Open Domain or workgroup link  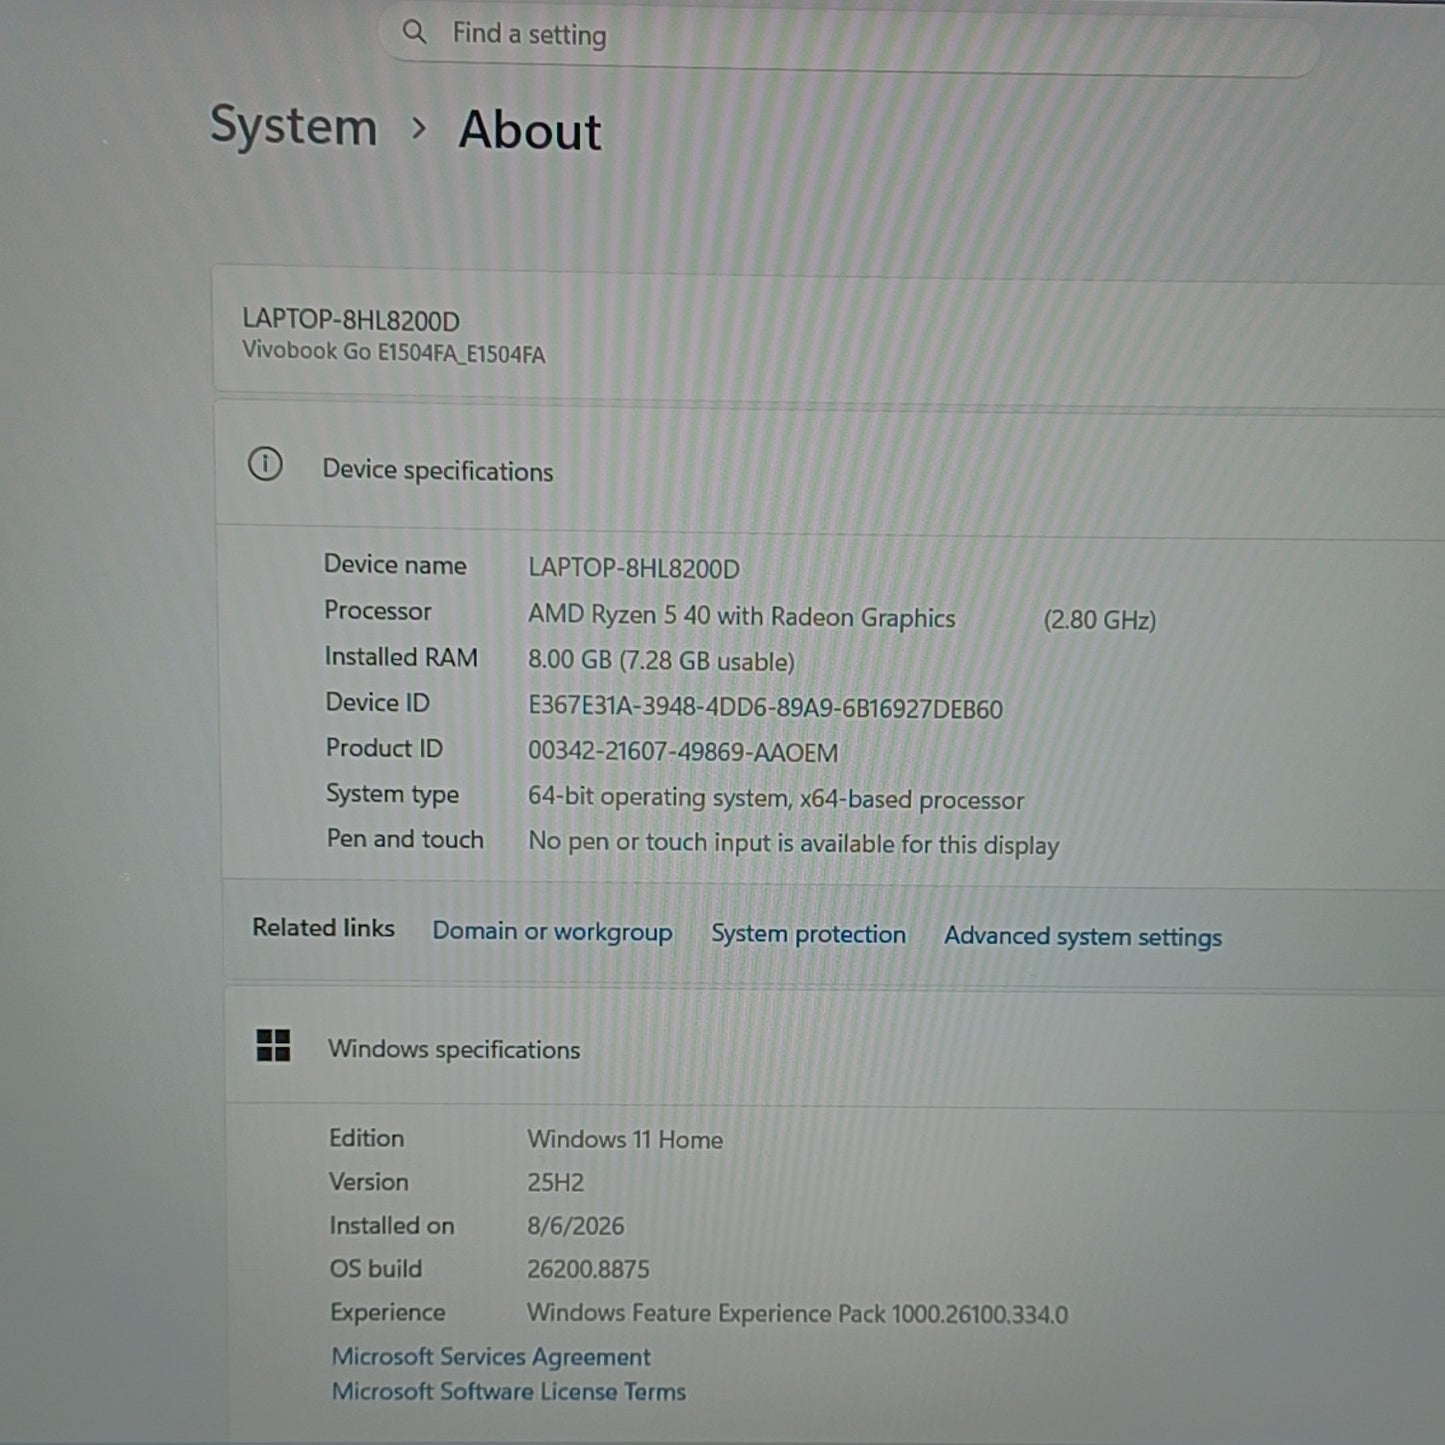[552, 931]
